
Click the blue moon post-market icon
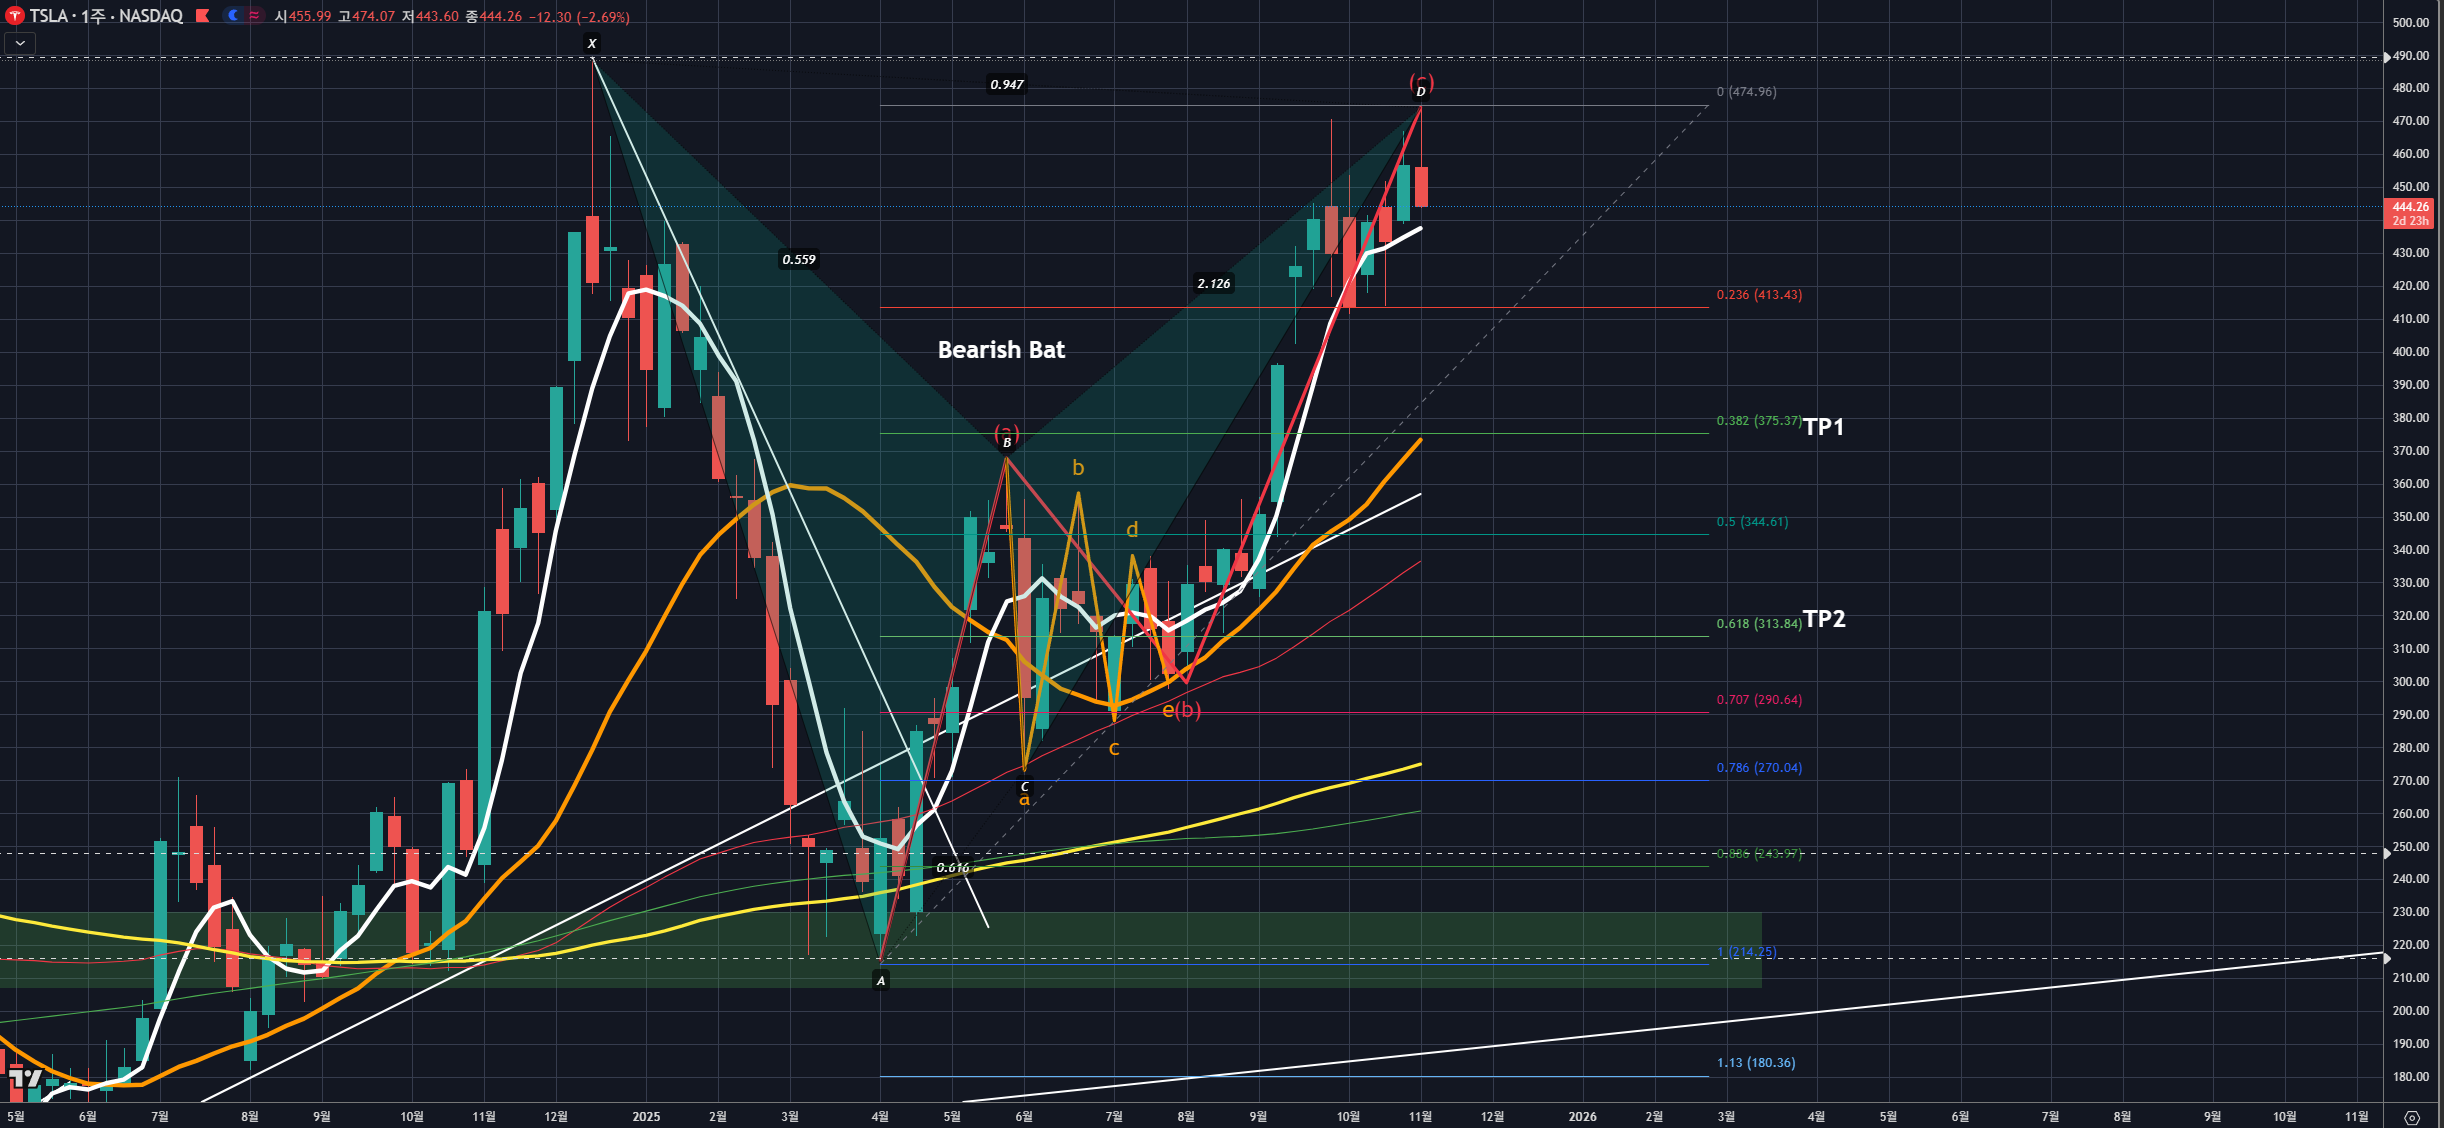point(232,16)
